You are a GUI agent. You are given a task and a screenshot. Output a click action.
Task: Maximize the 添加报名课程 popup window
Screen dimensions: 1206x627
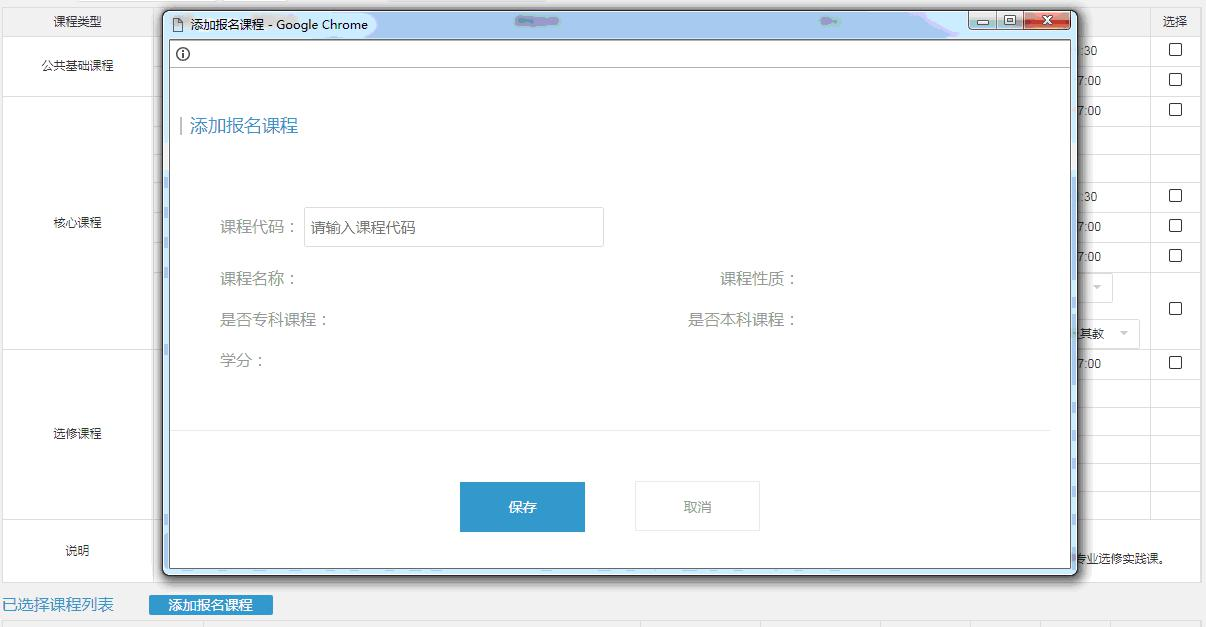pos(1009,21)
